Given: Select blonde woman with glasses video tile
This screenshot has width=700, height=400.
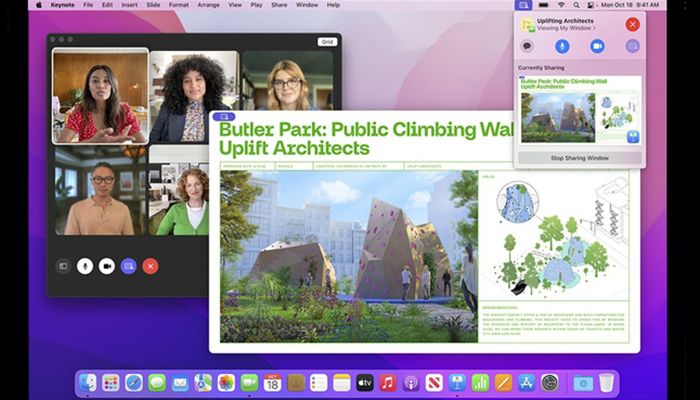Looking at the screenshot, I should pos(288,80).
